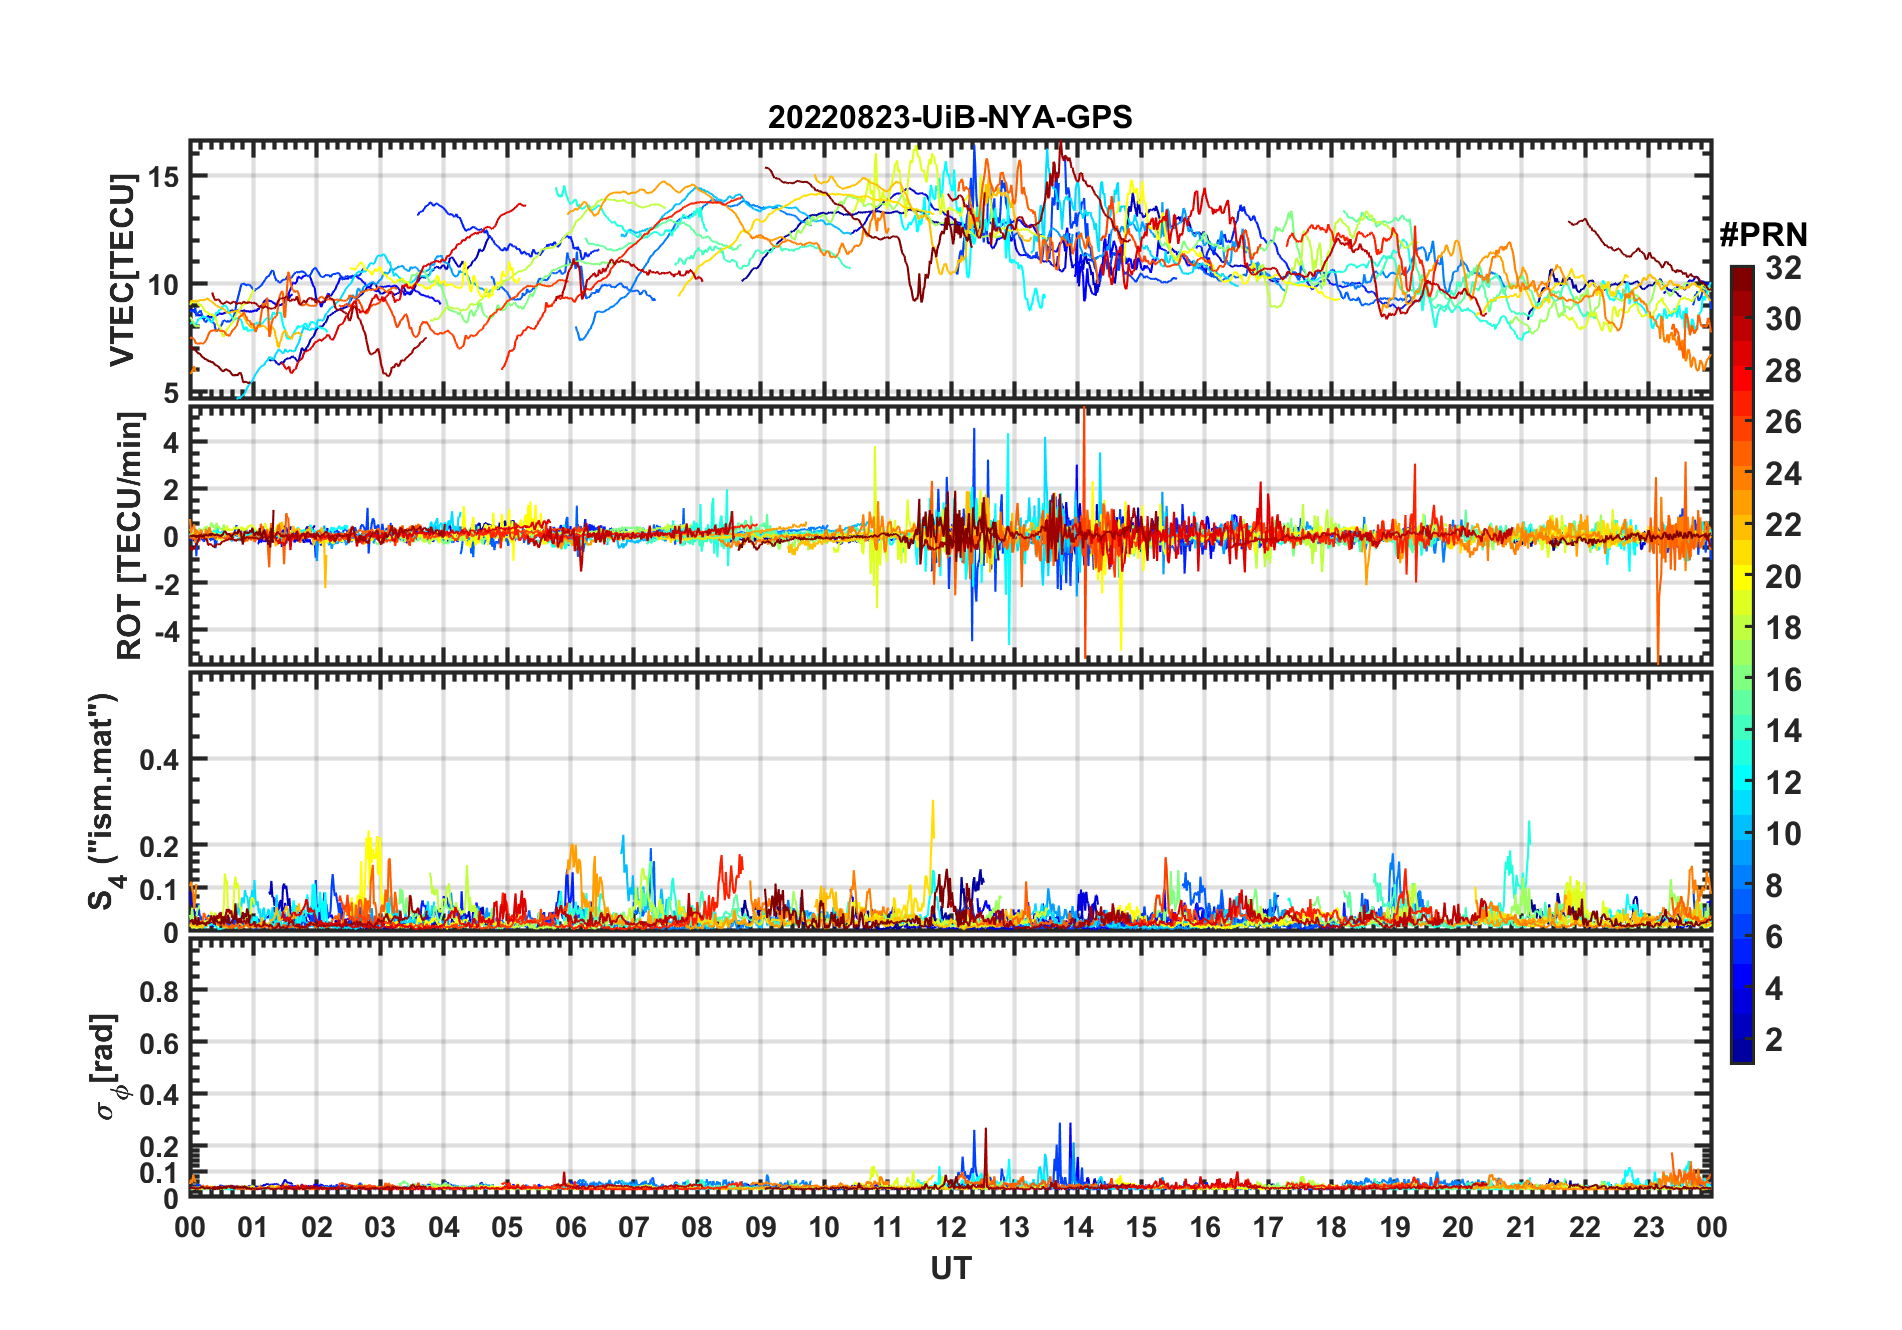Click x-axis tick label 23

click(1648, 1227)
